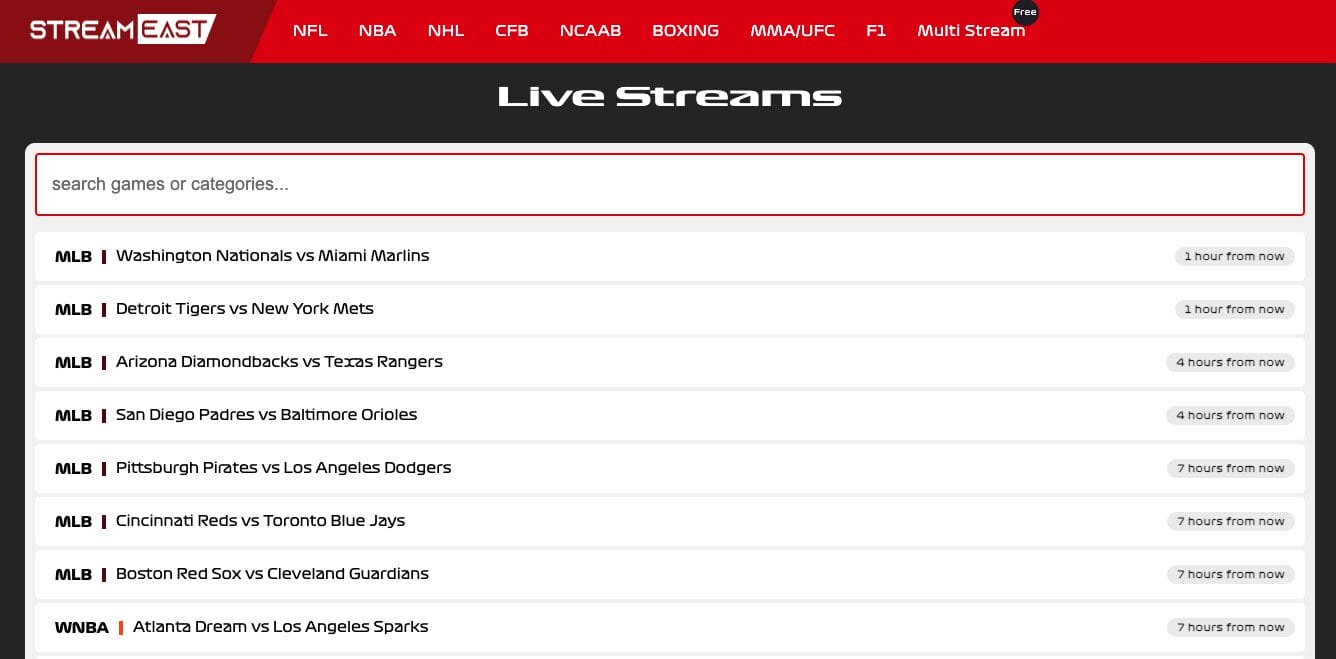The width and height of the screenshot is (1336, 659).
Task: Open the BOXING category
Action: click(x=685, y=30)
